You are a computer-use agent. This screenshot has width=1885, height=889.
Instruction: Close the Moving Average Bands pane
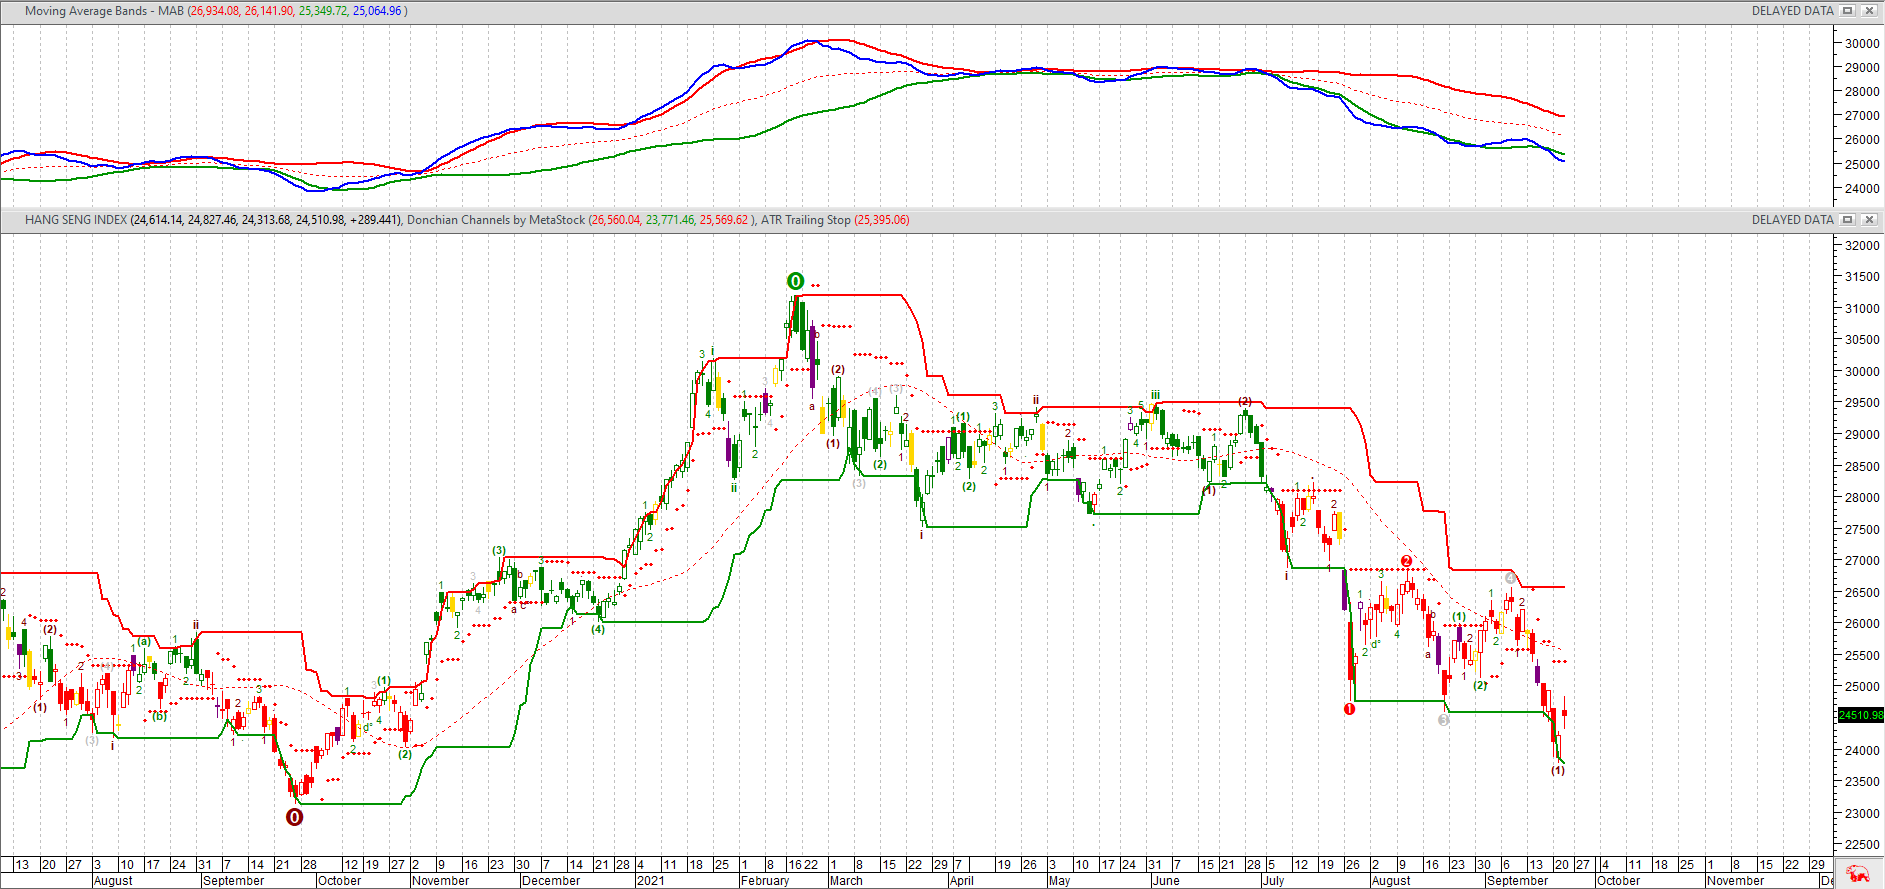1869,11
